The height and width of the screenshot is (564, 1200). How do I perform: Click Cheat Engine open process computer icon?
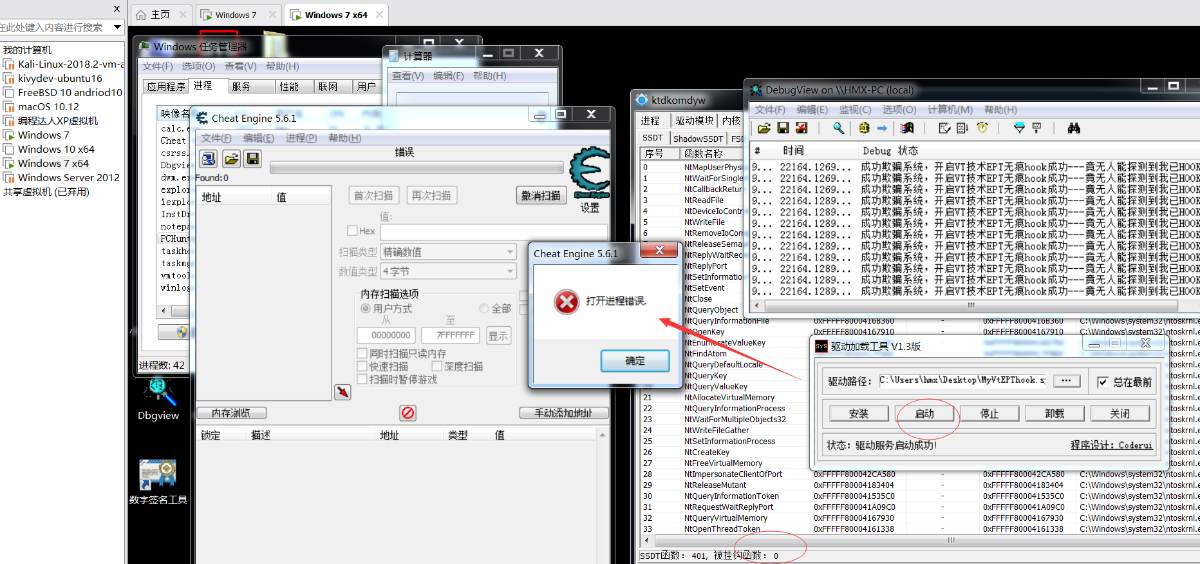click(208, 159)
